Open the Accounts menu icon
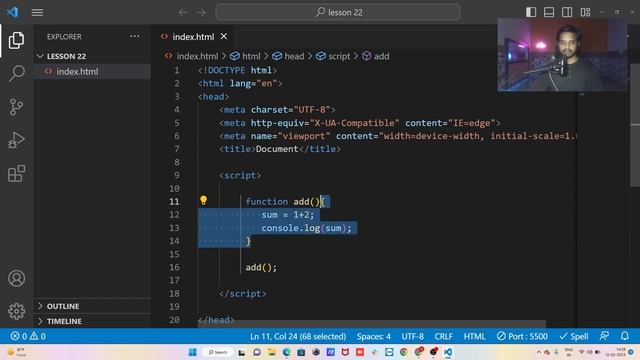Viewport: 640px width, 360px height. 16,278
